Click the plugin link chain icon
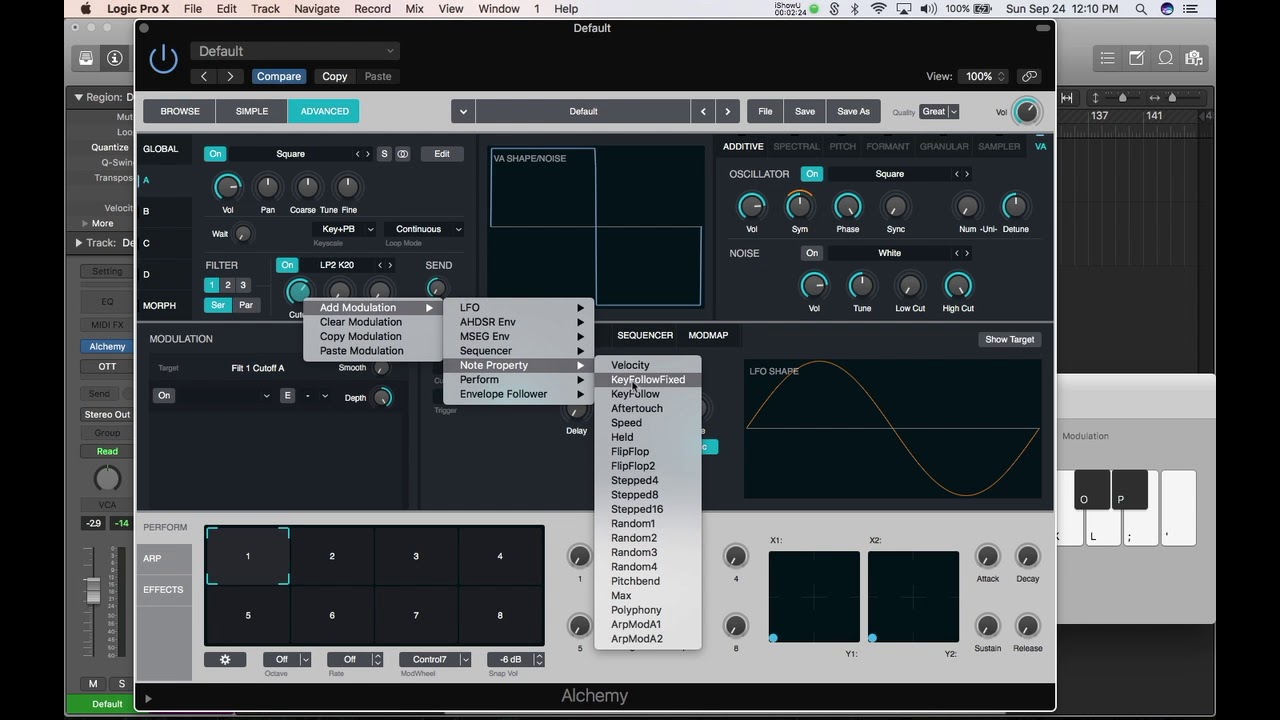The height and width of the screenshot is (720, 1280). point(1029,76)
